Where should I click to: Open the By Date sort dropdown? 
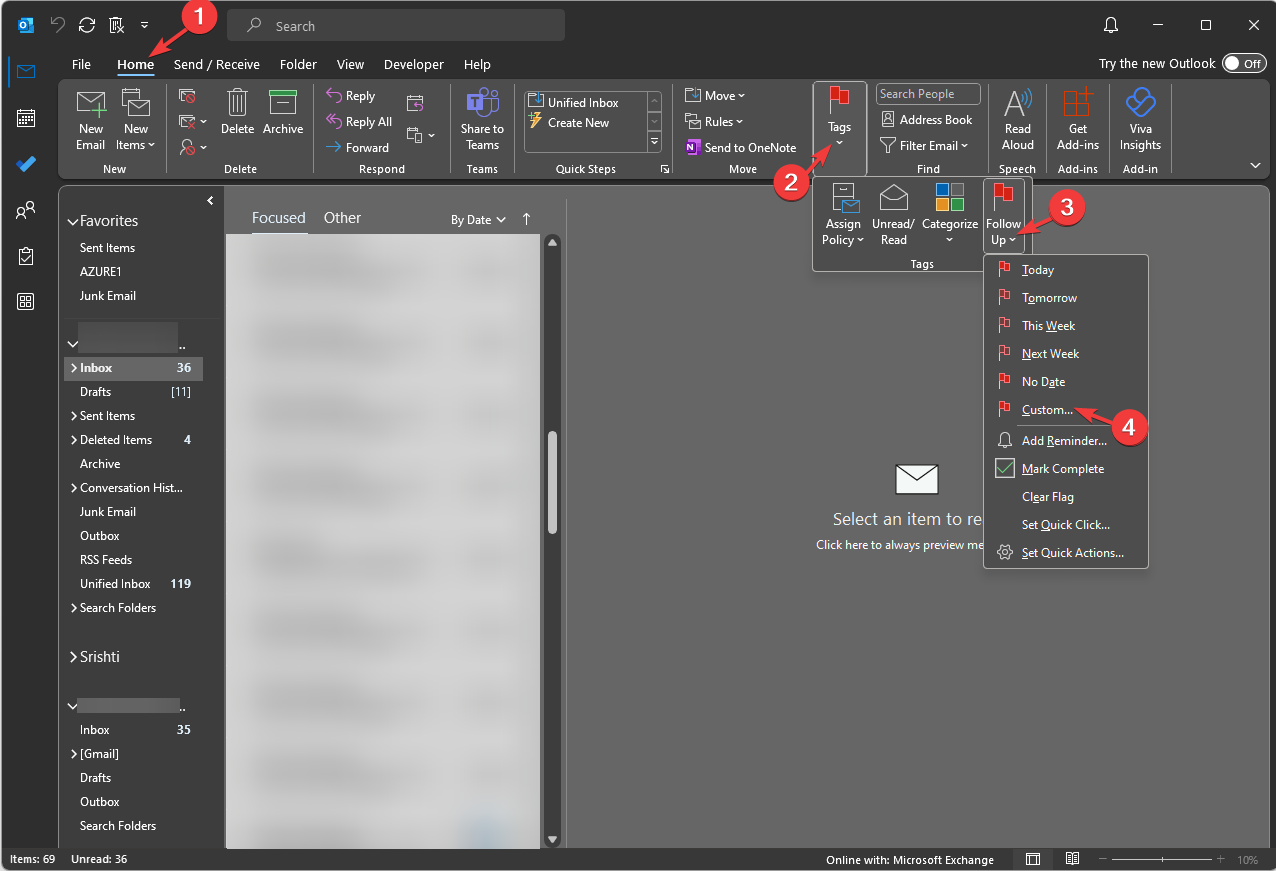[478, 220]
